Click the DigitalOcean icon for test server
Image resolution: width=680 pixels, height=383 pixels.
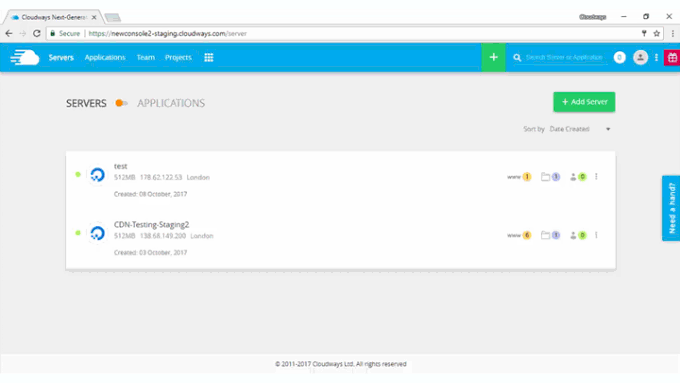(98, 175)
